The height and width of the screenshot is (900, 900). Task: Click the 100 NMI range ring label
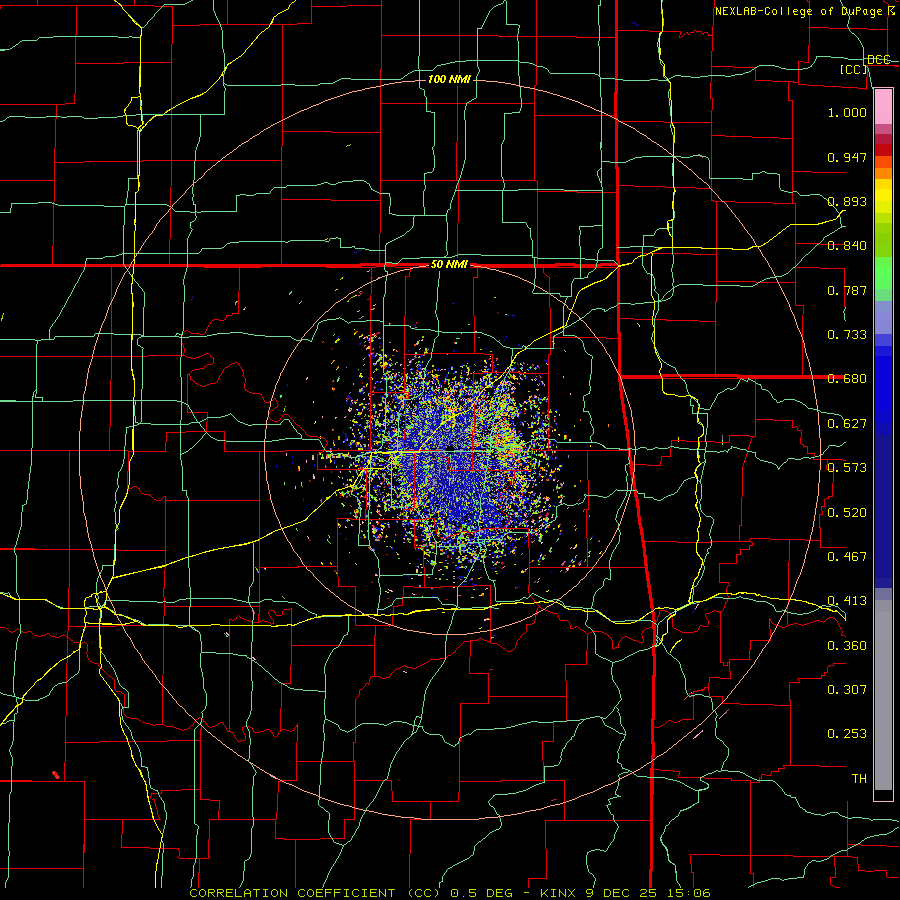click(449, 79)
